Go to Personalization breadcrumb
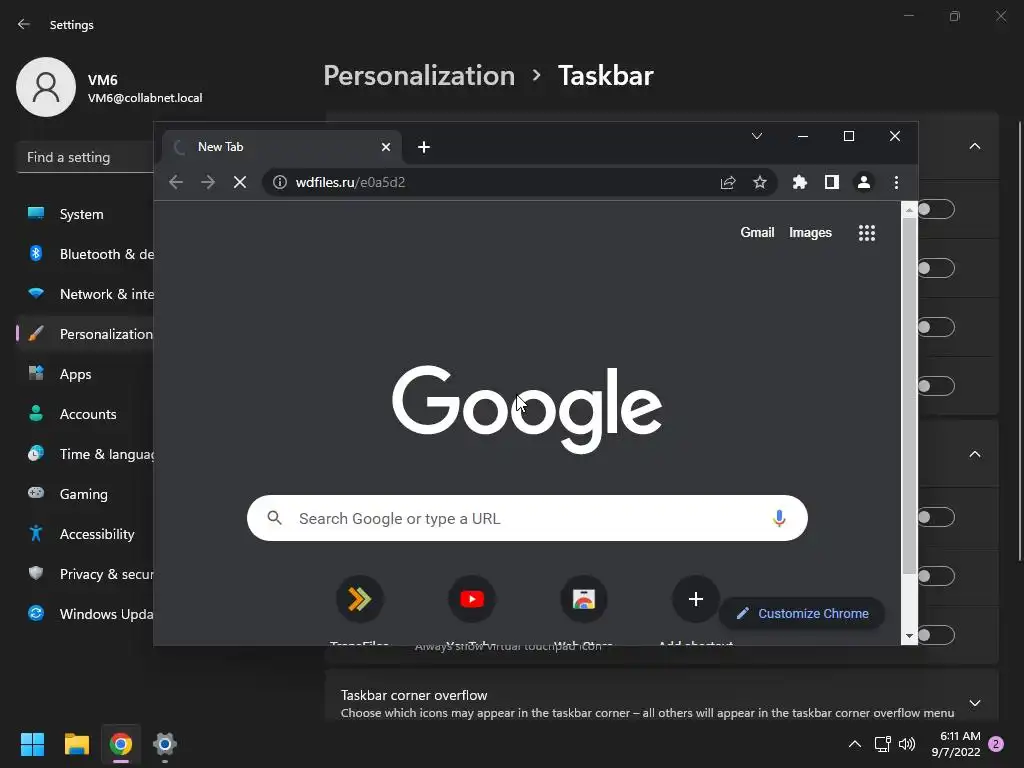The width and height of the screenshot is (1024, 768). pyautogui.click(x=419, y=76)
